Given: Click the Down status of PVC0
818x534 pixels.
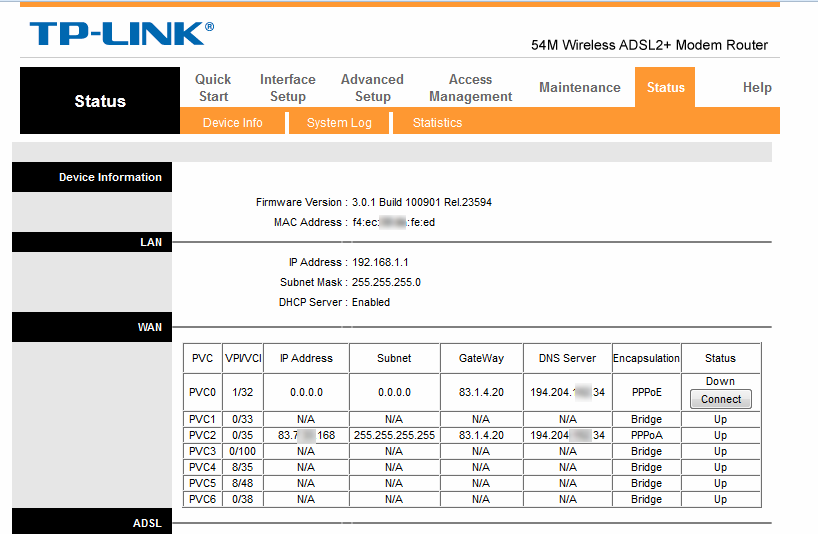Looking at the screenshot, I should [720, 381].
